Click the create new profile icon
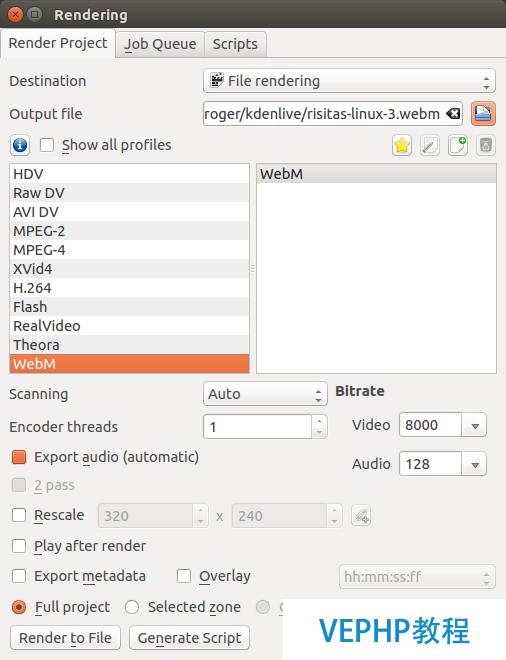This screenshot has width=506, height=660. click(x=458, y=146)
